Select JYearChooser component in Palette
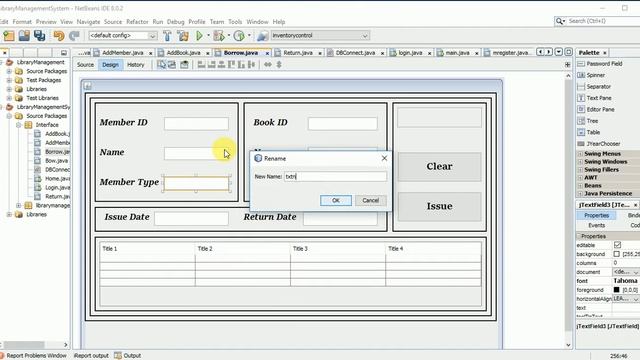The height and width of the screenshot is (360, 640). pyautogui.click(x=603, y=144)
